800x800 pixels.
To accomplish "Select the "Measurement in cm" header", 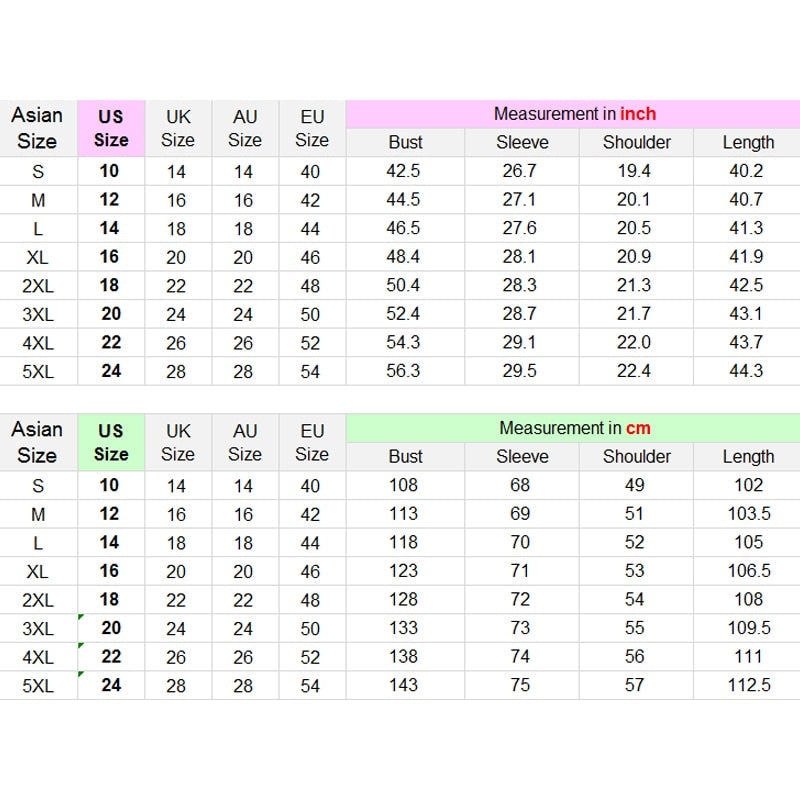I will (x=574, y=428).
